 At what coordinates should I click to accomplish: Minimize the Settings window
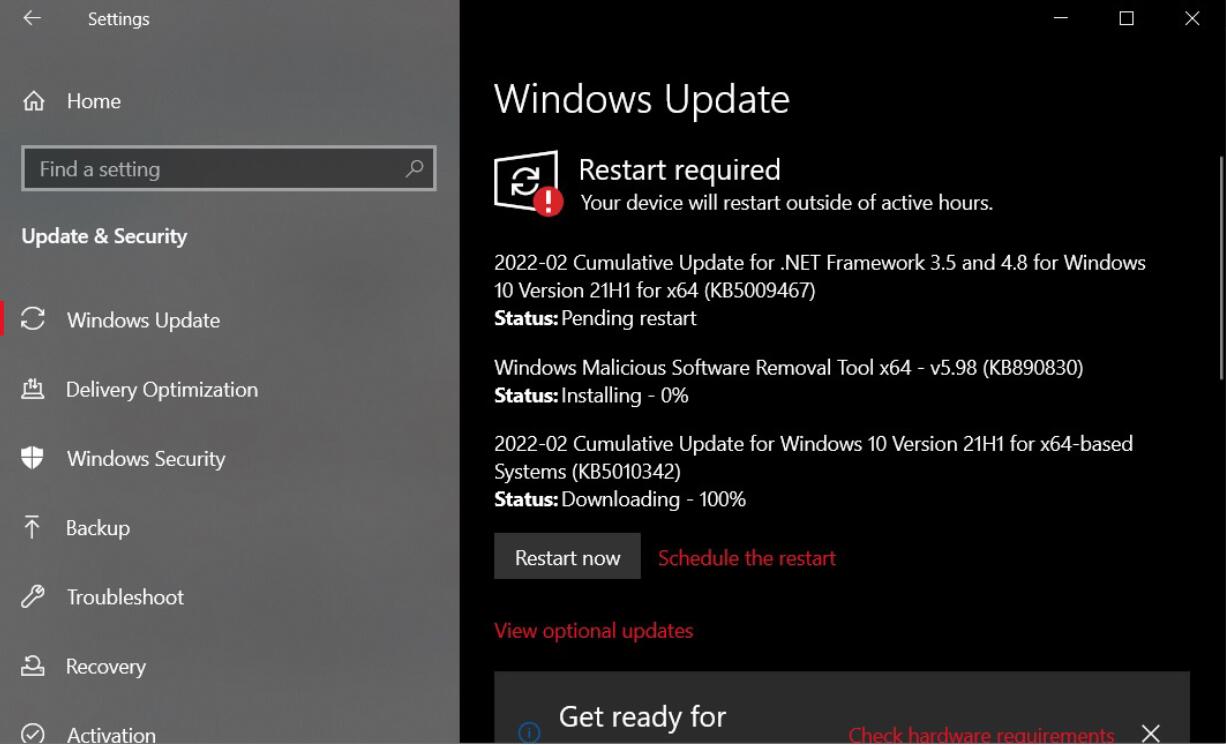(1061, 18)
